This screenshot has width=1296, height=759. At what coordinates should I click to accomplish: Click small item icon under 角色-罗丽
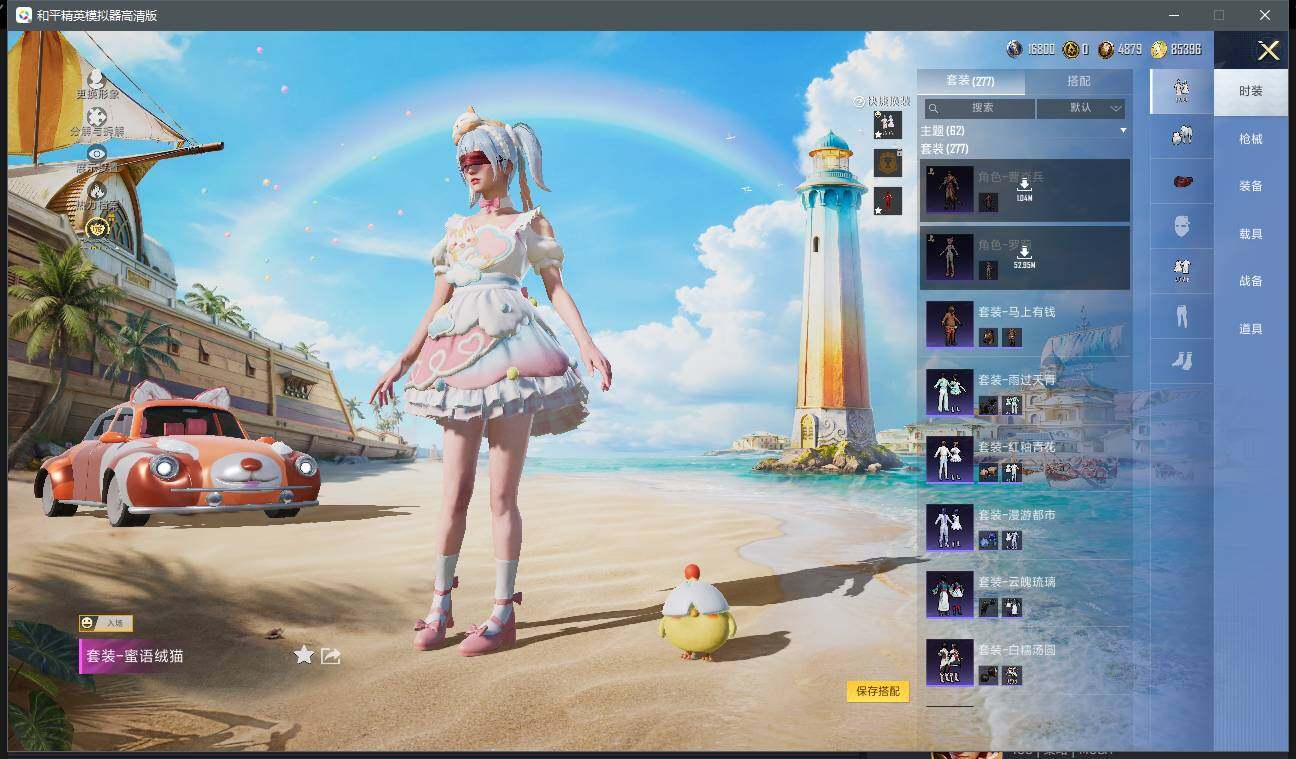[988, 270]
